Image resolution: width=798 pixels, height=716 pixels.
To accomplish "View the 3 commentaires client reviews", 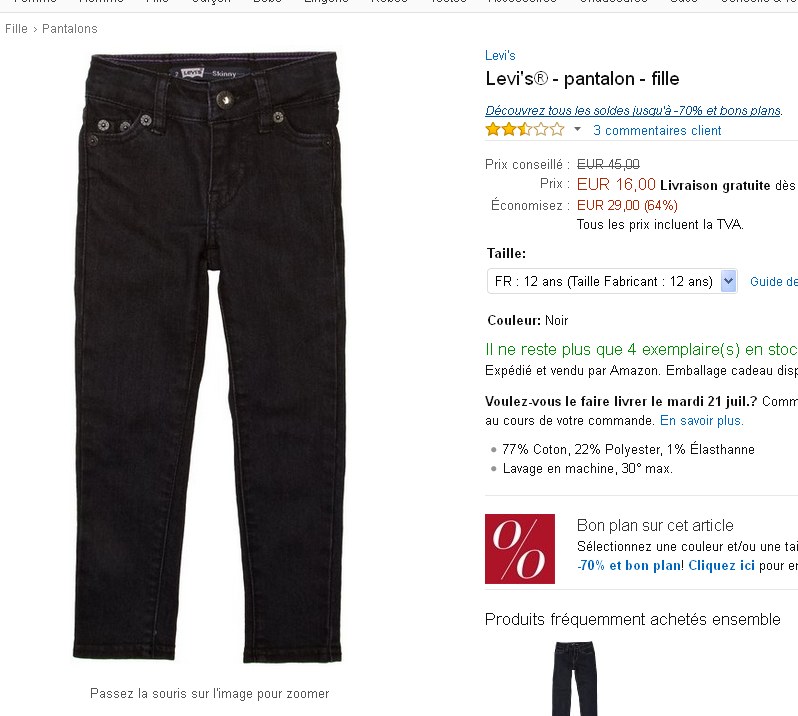I will pos(657,130).
